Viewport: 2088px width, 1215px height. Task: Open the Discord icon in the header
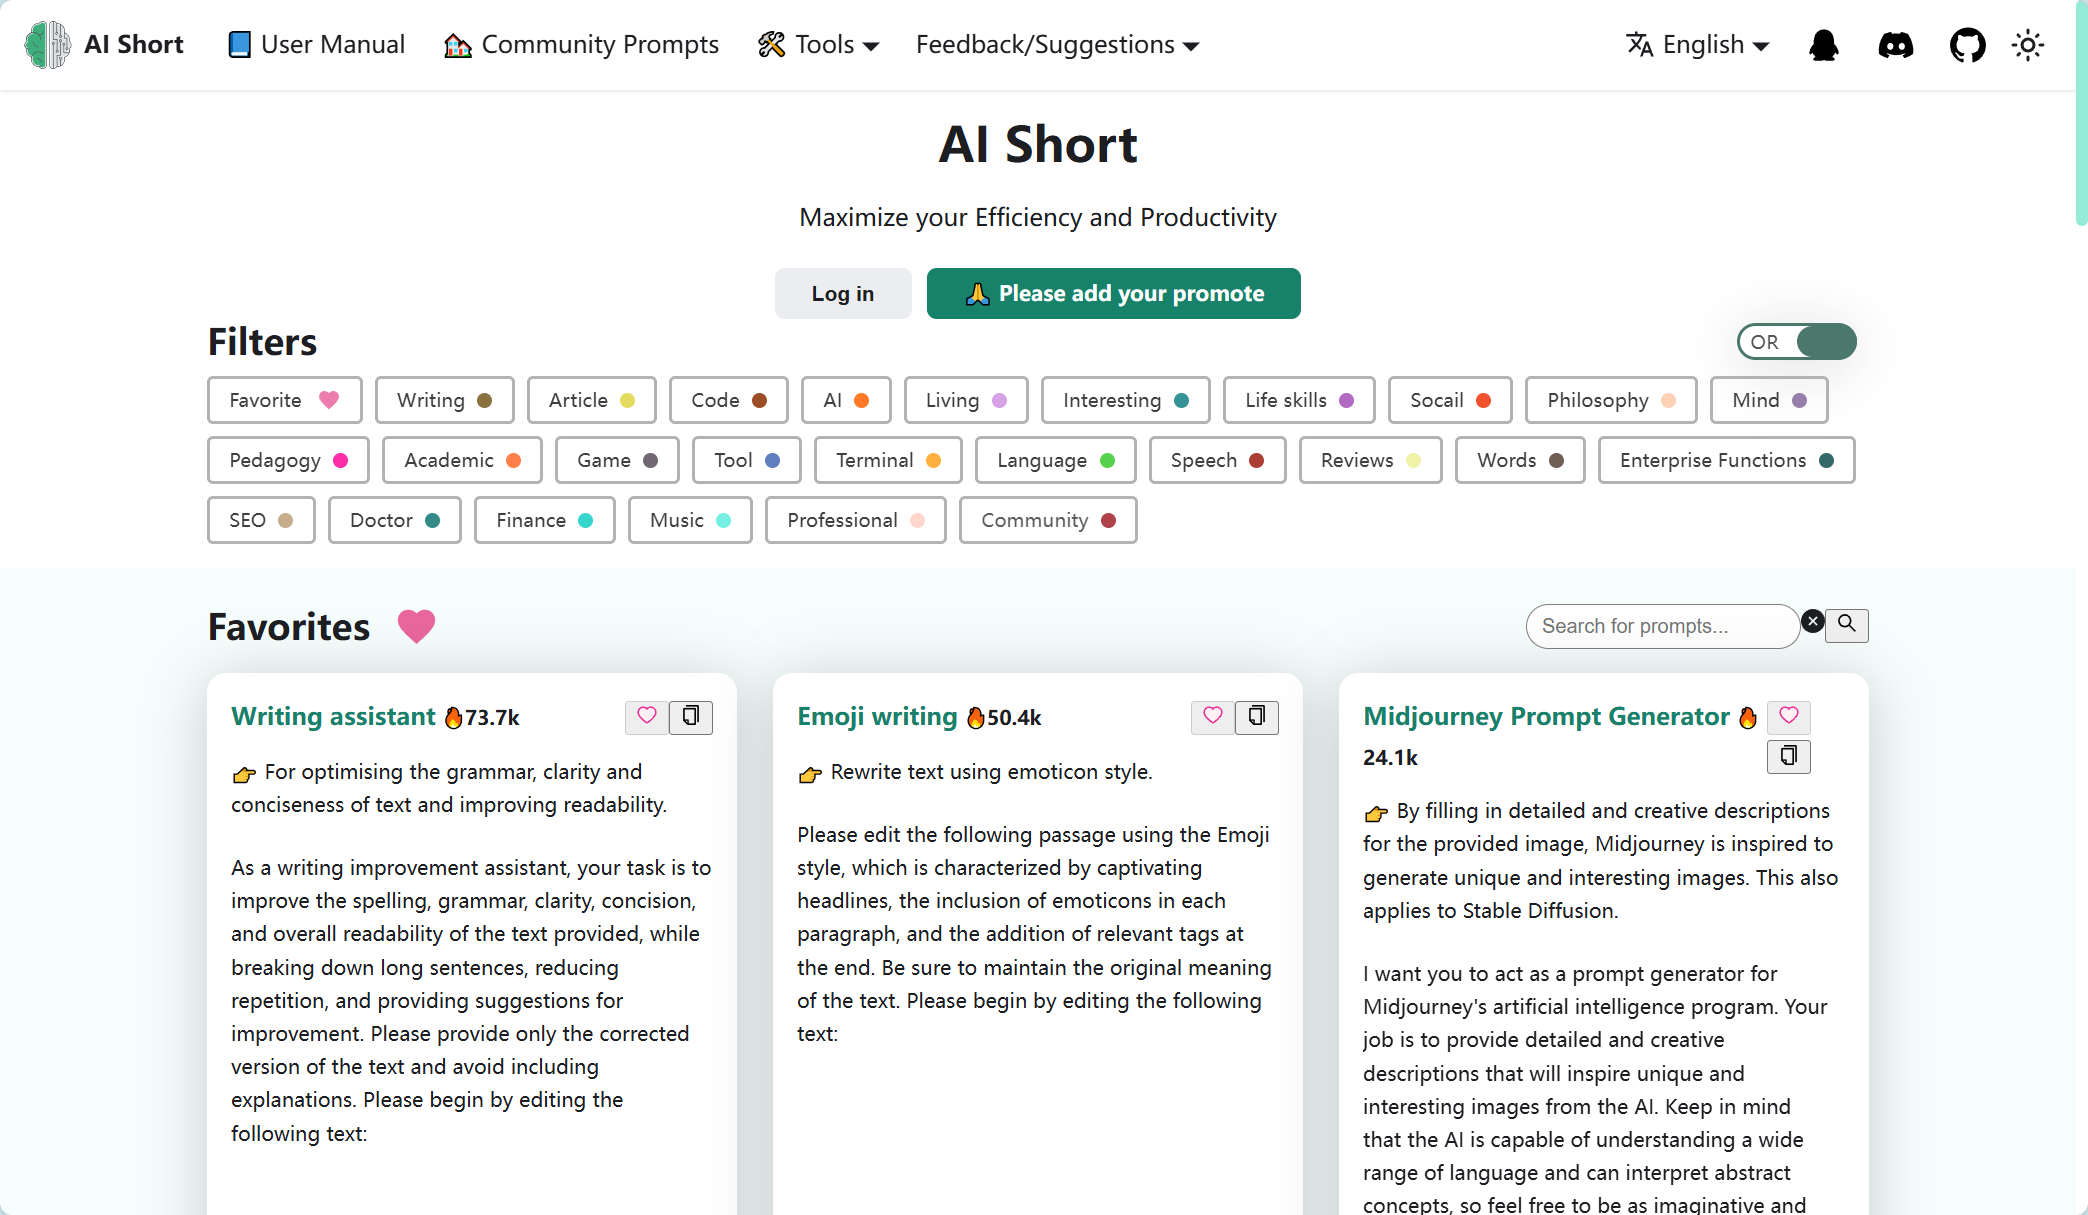coord(1895,45)
